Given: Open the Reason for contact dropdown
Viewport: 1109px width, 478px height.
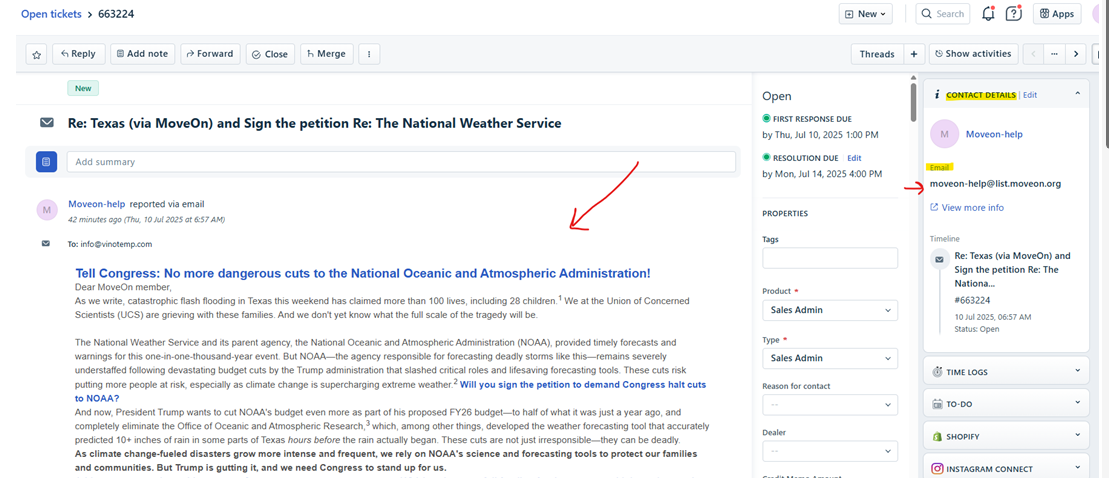Looking at the screenshot, I should click(830, 405).
